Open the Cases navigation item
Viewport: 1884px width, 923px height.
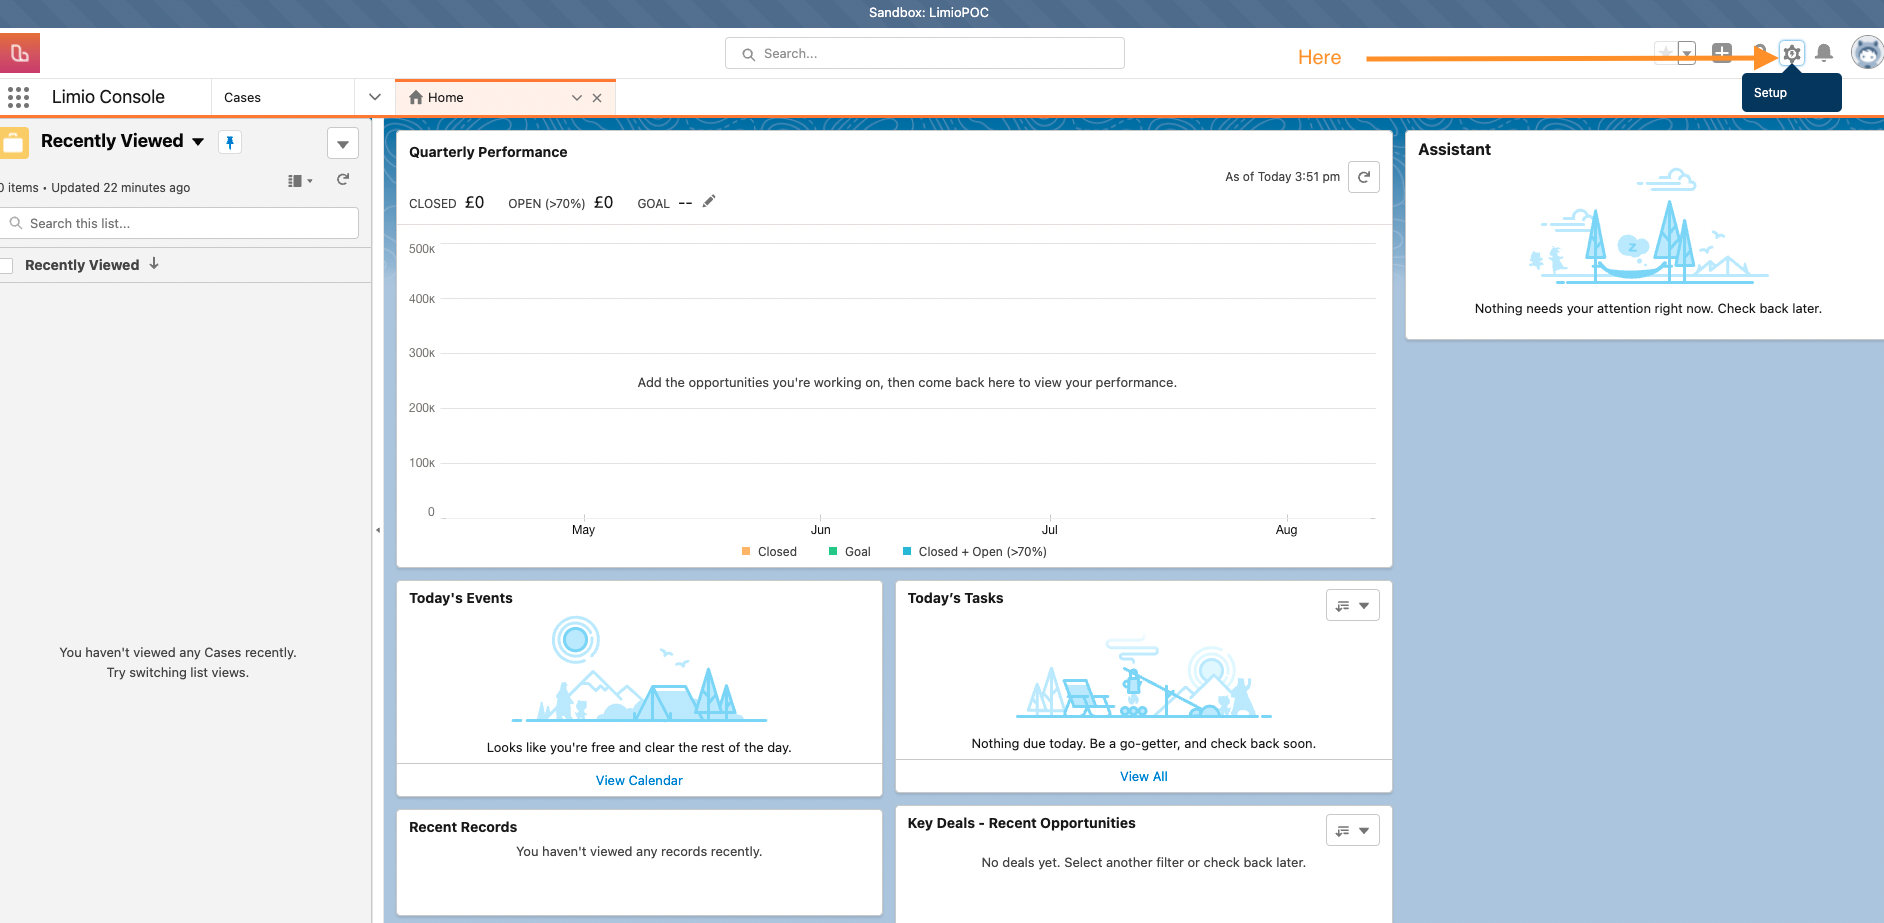(242, 97)
